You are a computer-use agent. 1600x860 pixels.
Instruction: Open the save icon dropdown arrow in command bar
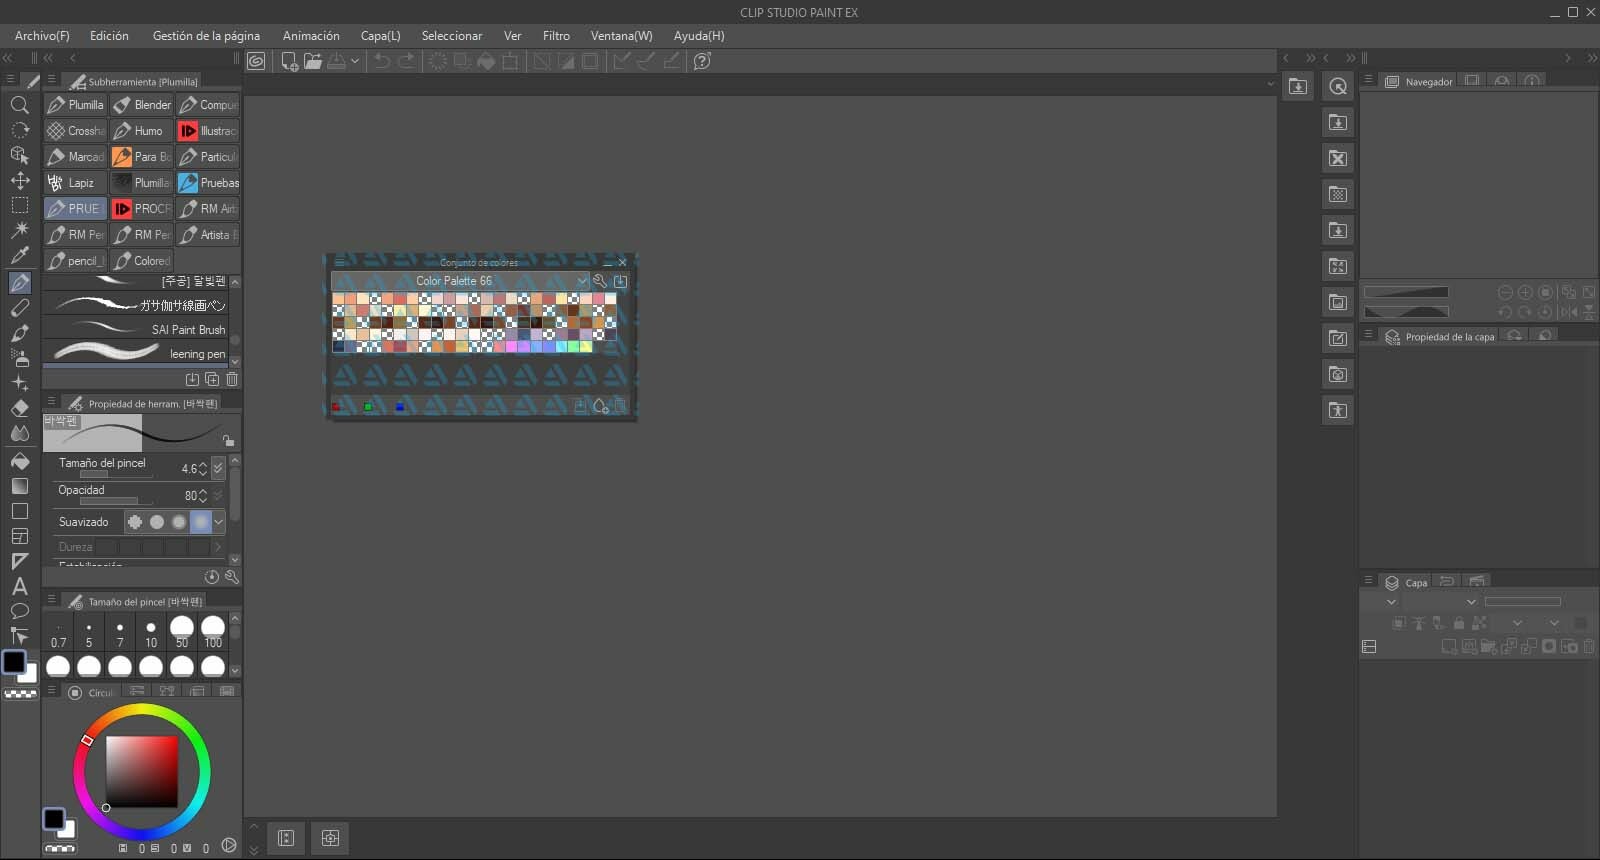tap(354, 61)
